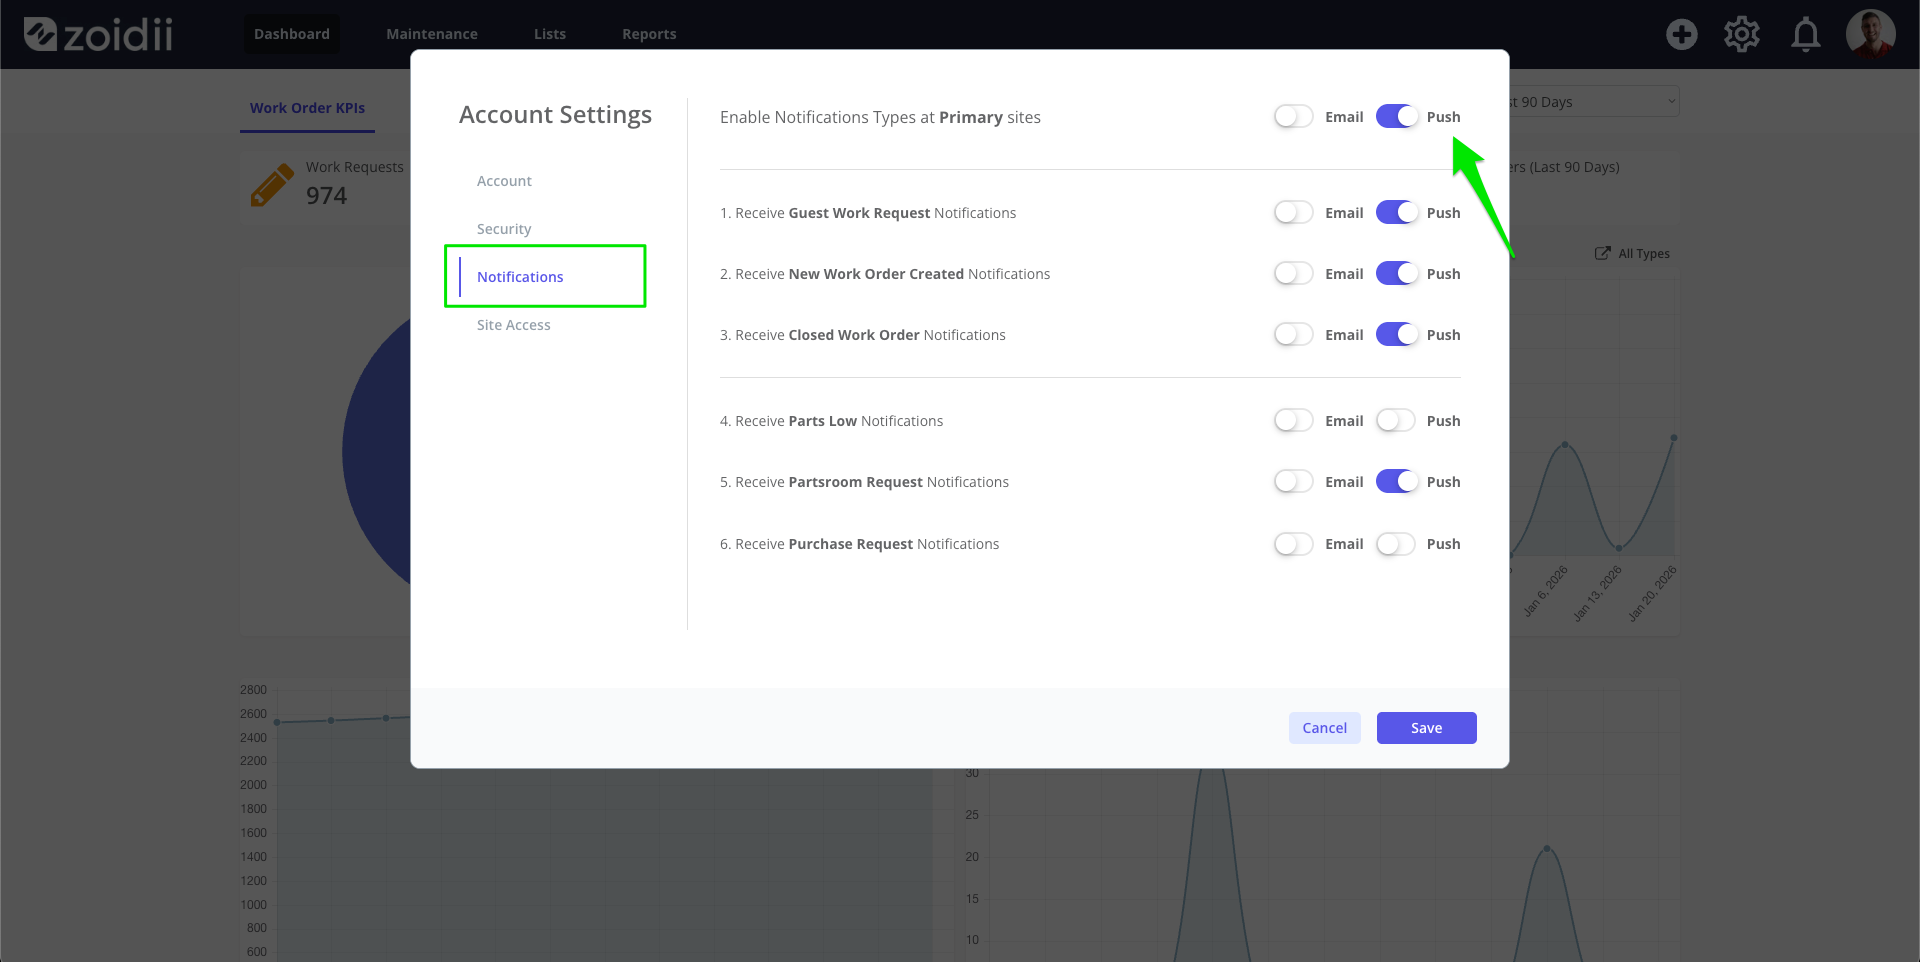Viewport: 1920px width, 962px height.
Task: Enable Email for Partsroom Request notifications
Action: click(x=1294, y=482)
